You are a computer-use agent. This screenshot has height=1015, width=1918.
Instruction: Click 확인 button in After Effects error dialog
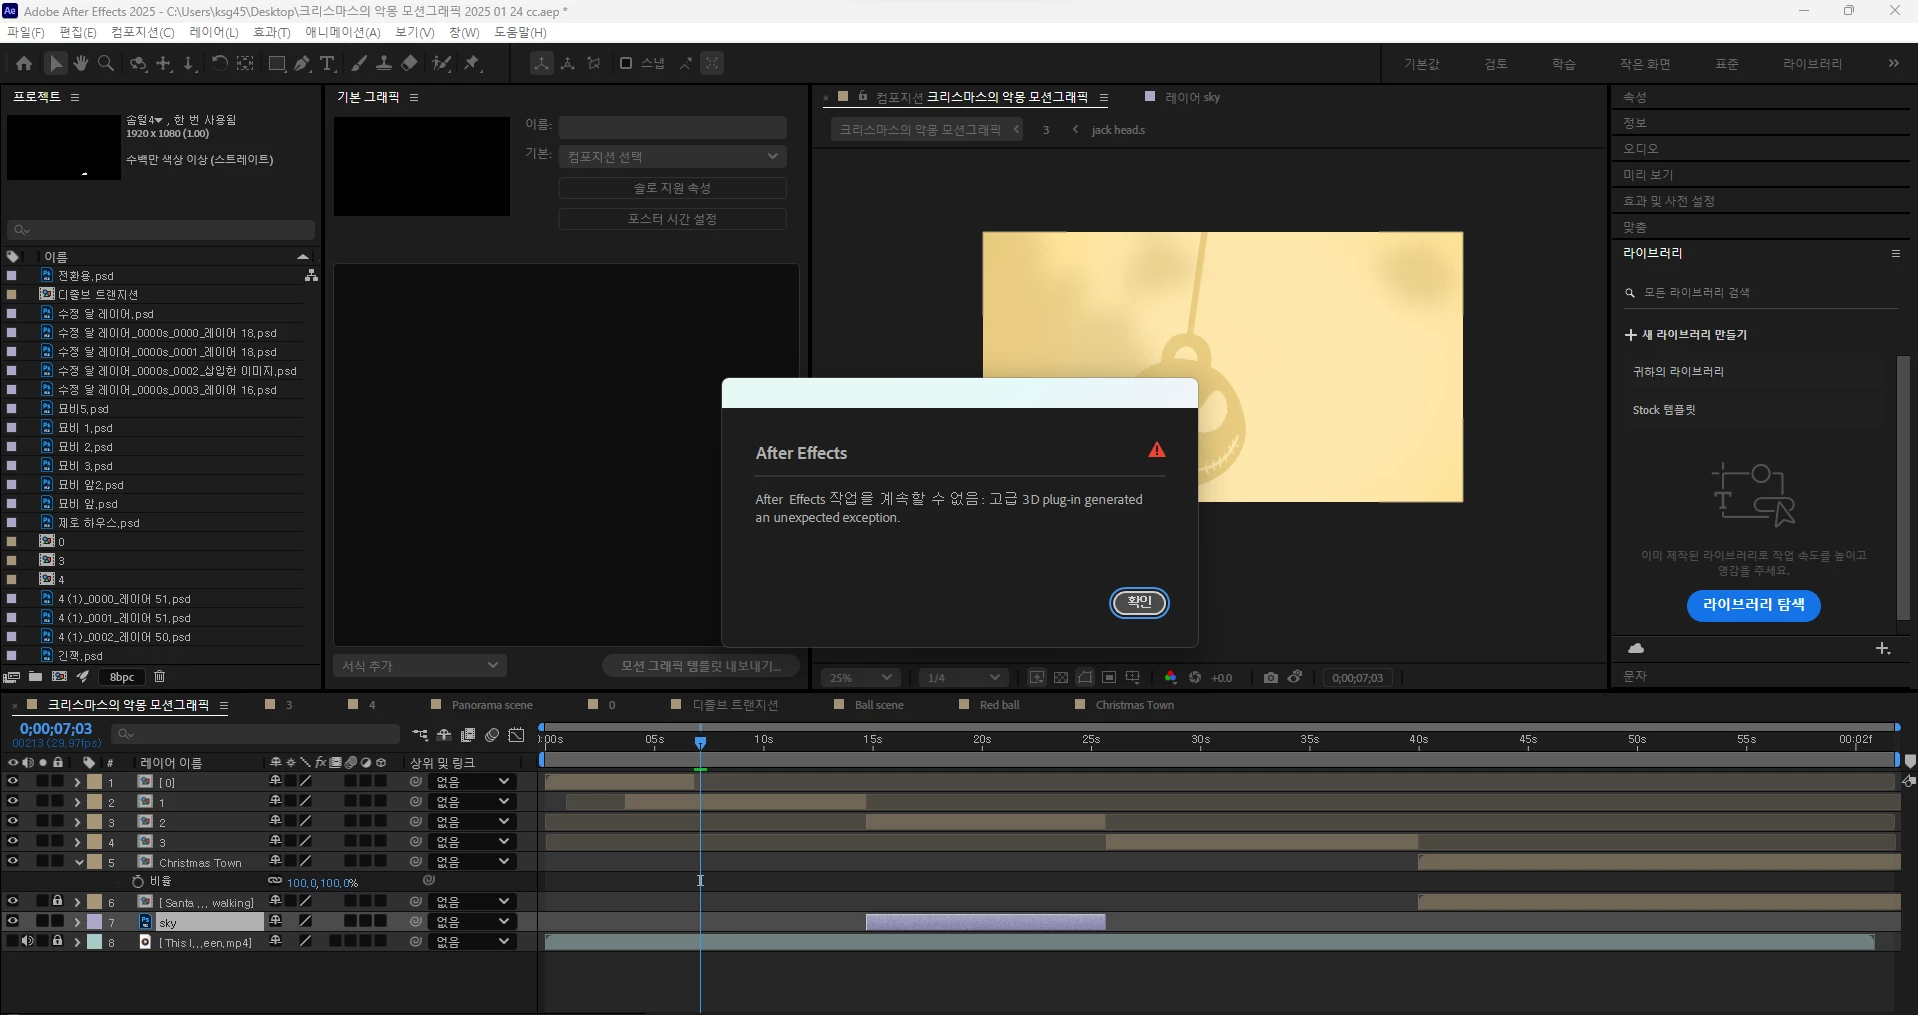pyautogui.click(x=1139, y=602)
